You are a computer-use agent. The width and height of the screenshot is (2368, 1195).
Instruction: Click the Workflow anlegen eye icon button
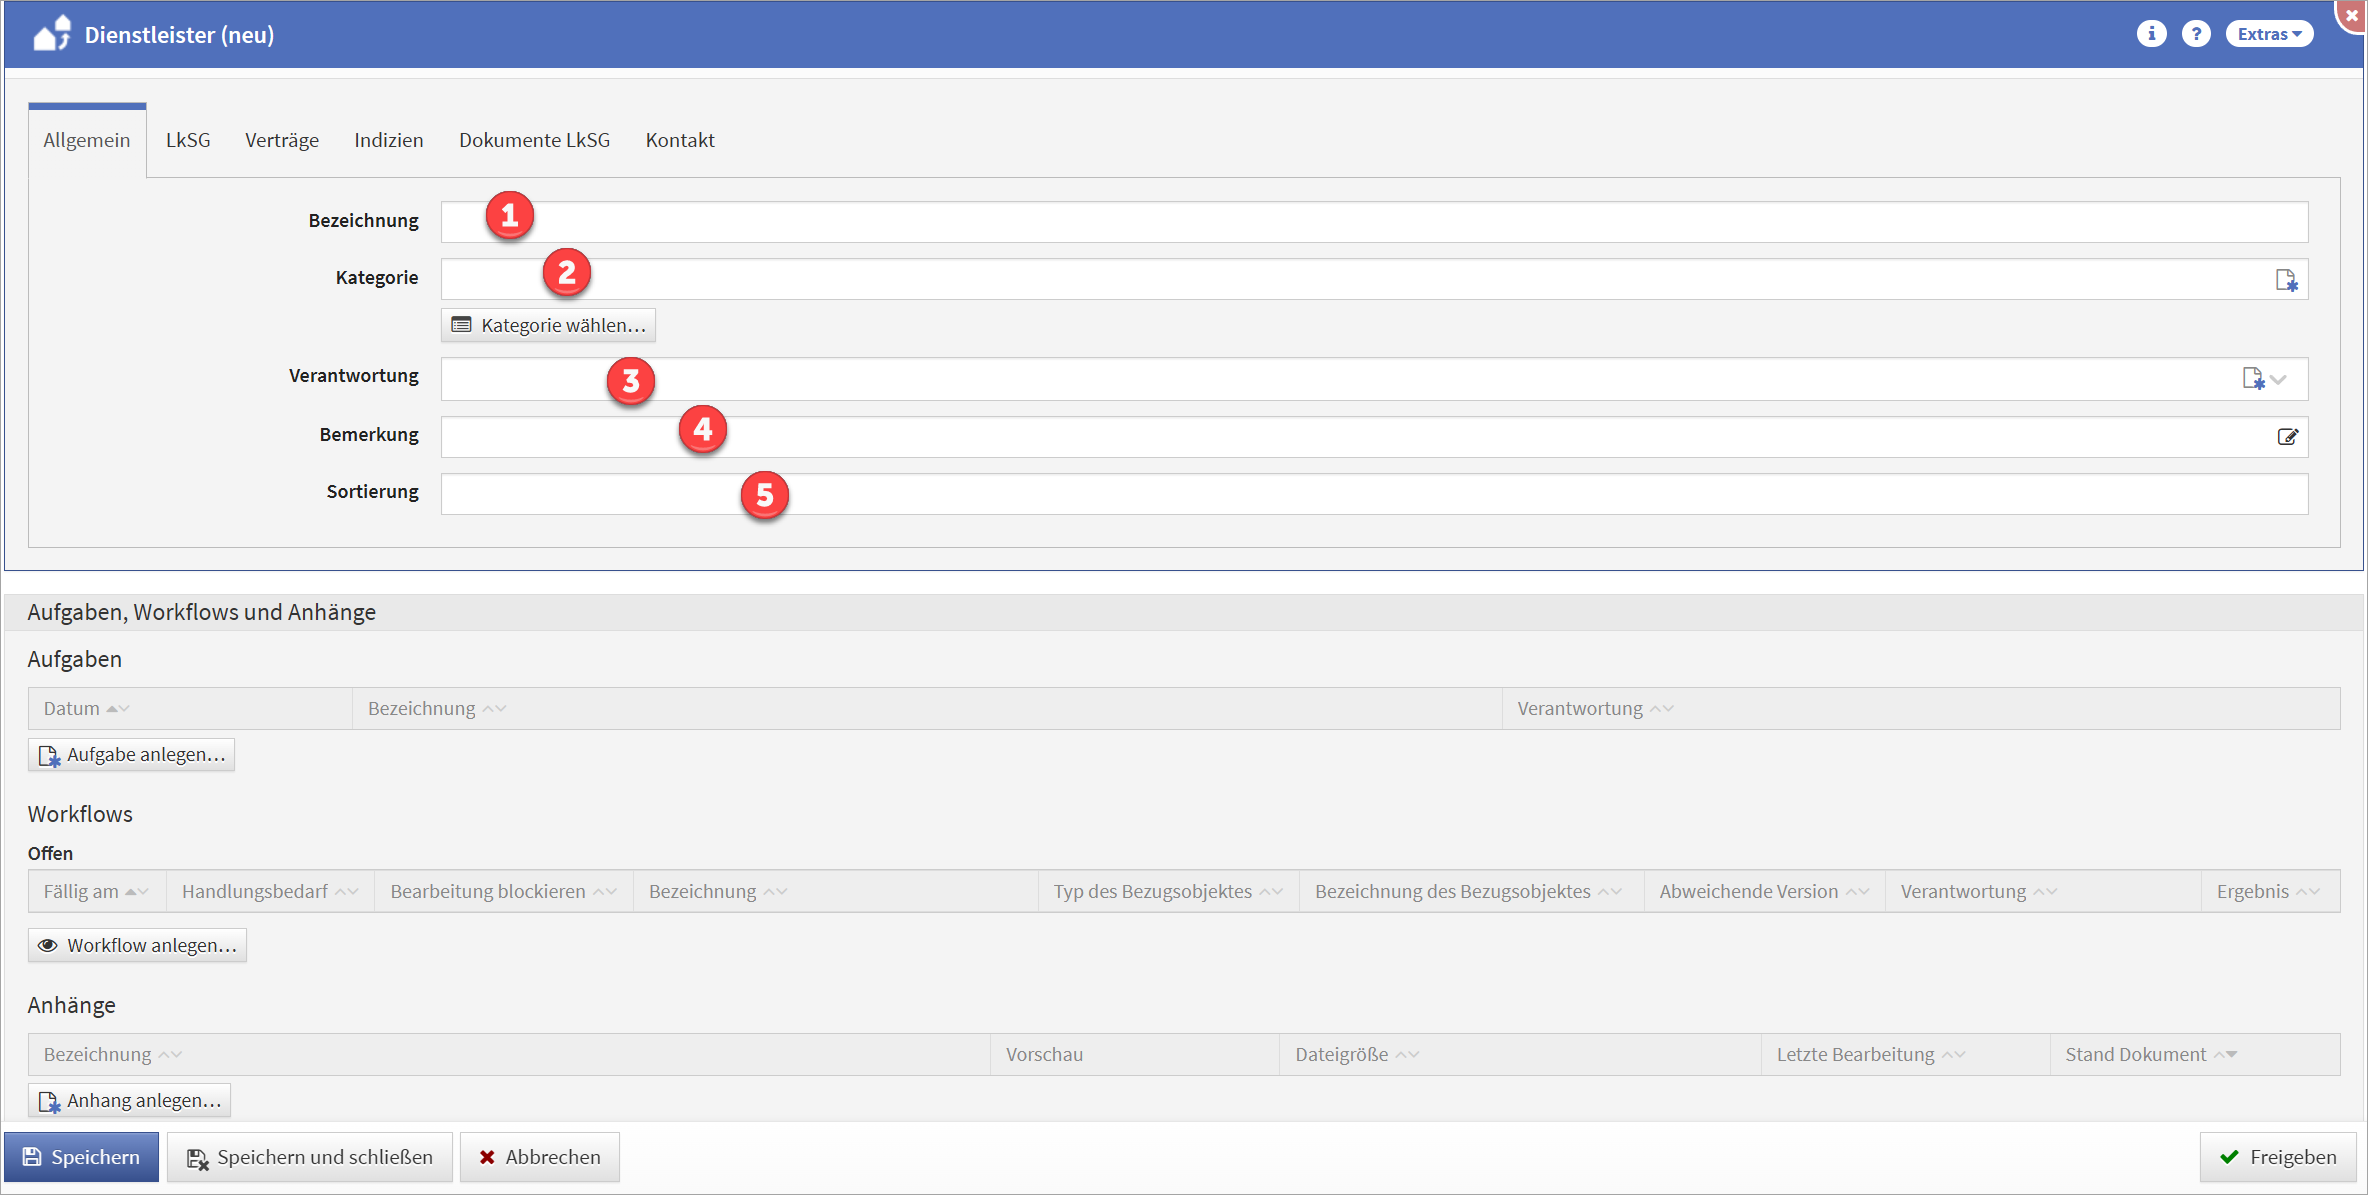pos(137,945)
